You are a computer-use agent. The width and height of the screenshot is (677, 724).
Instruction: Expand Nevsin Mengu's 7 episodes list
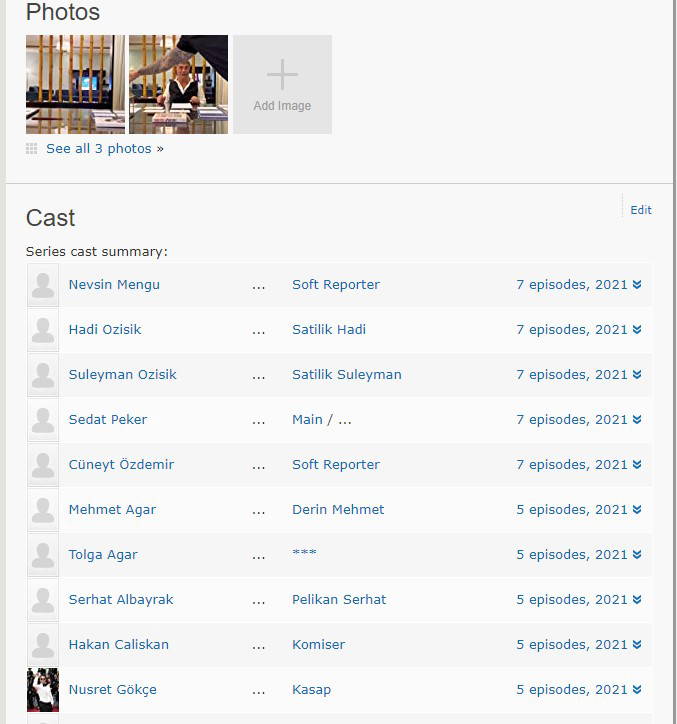637,285
